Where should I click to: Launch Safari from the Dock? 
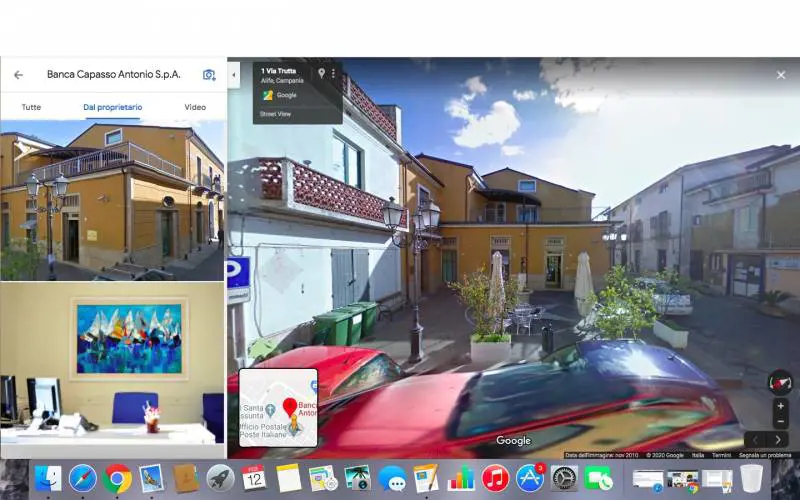(83, 479)
